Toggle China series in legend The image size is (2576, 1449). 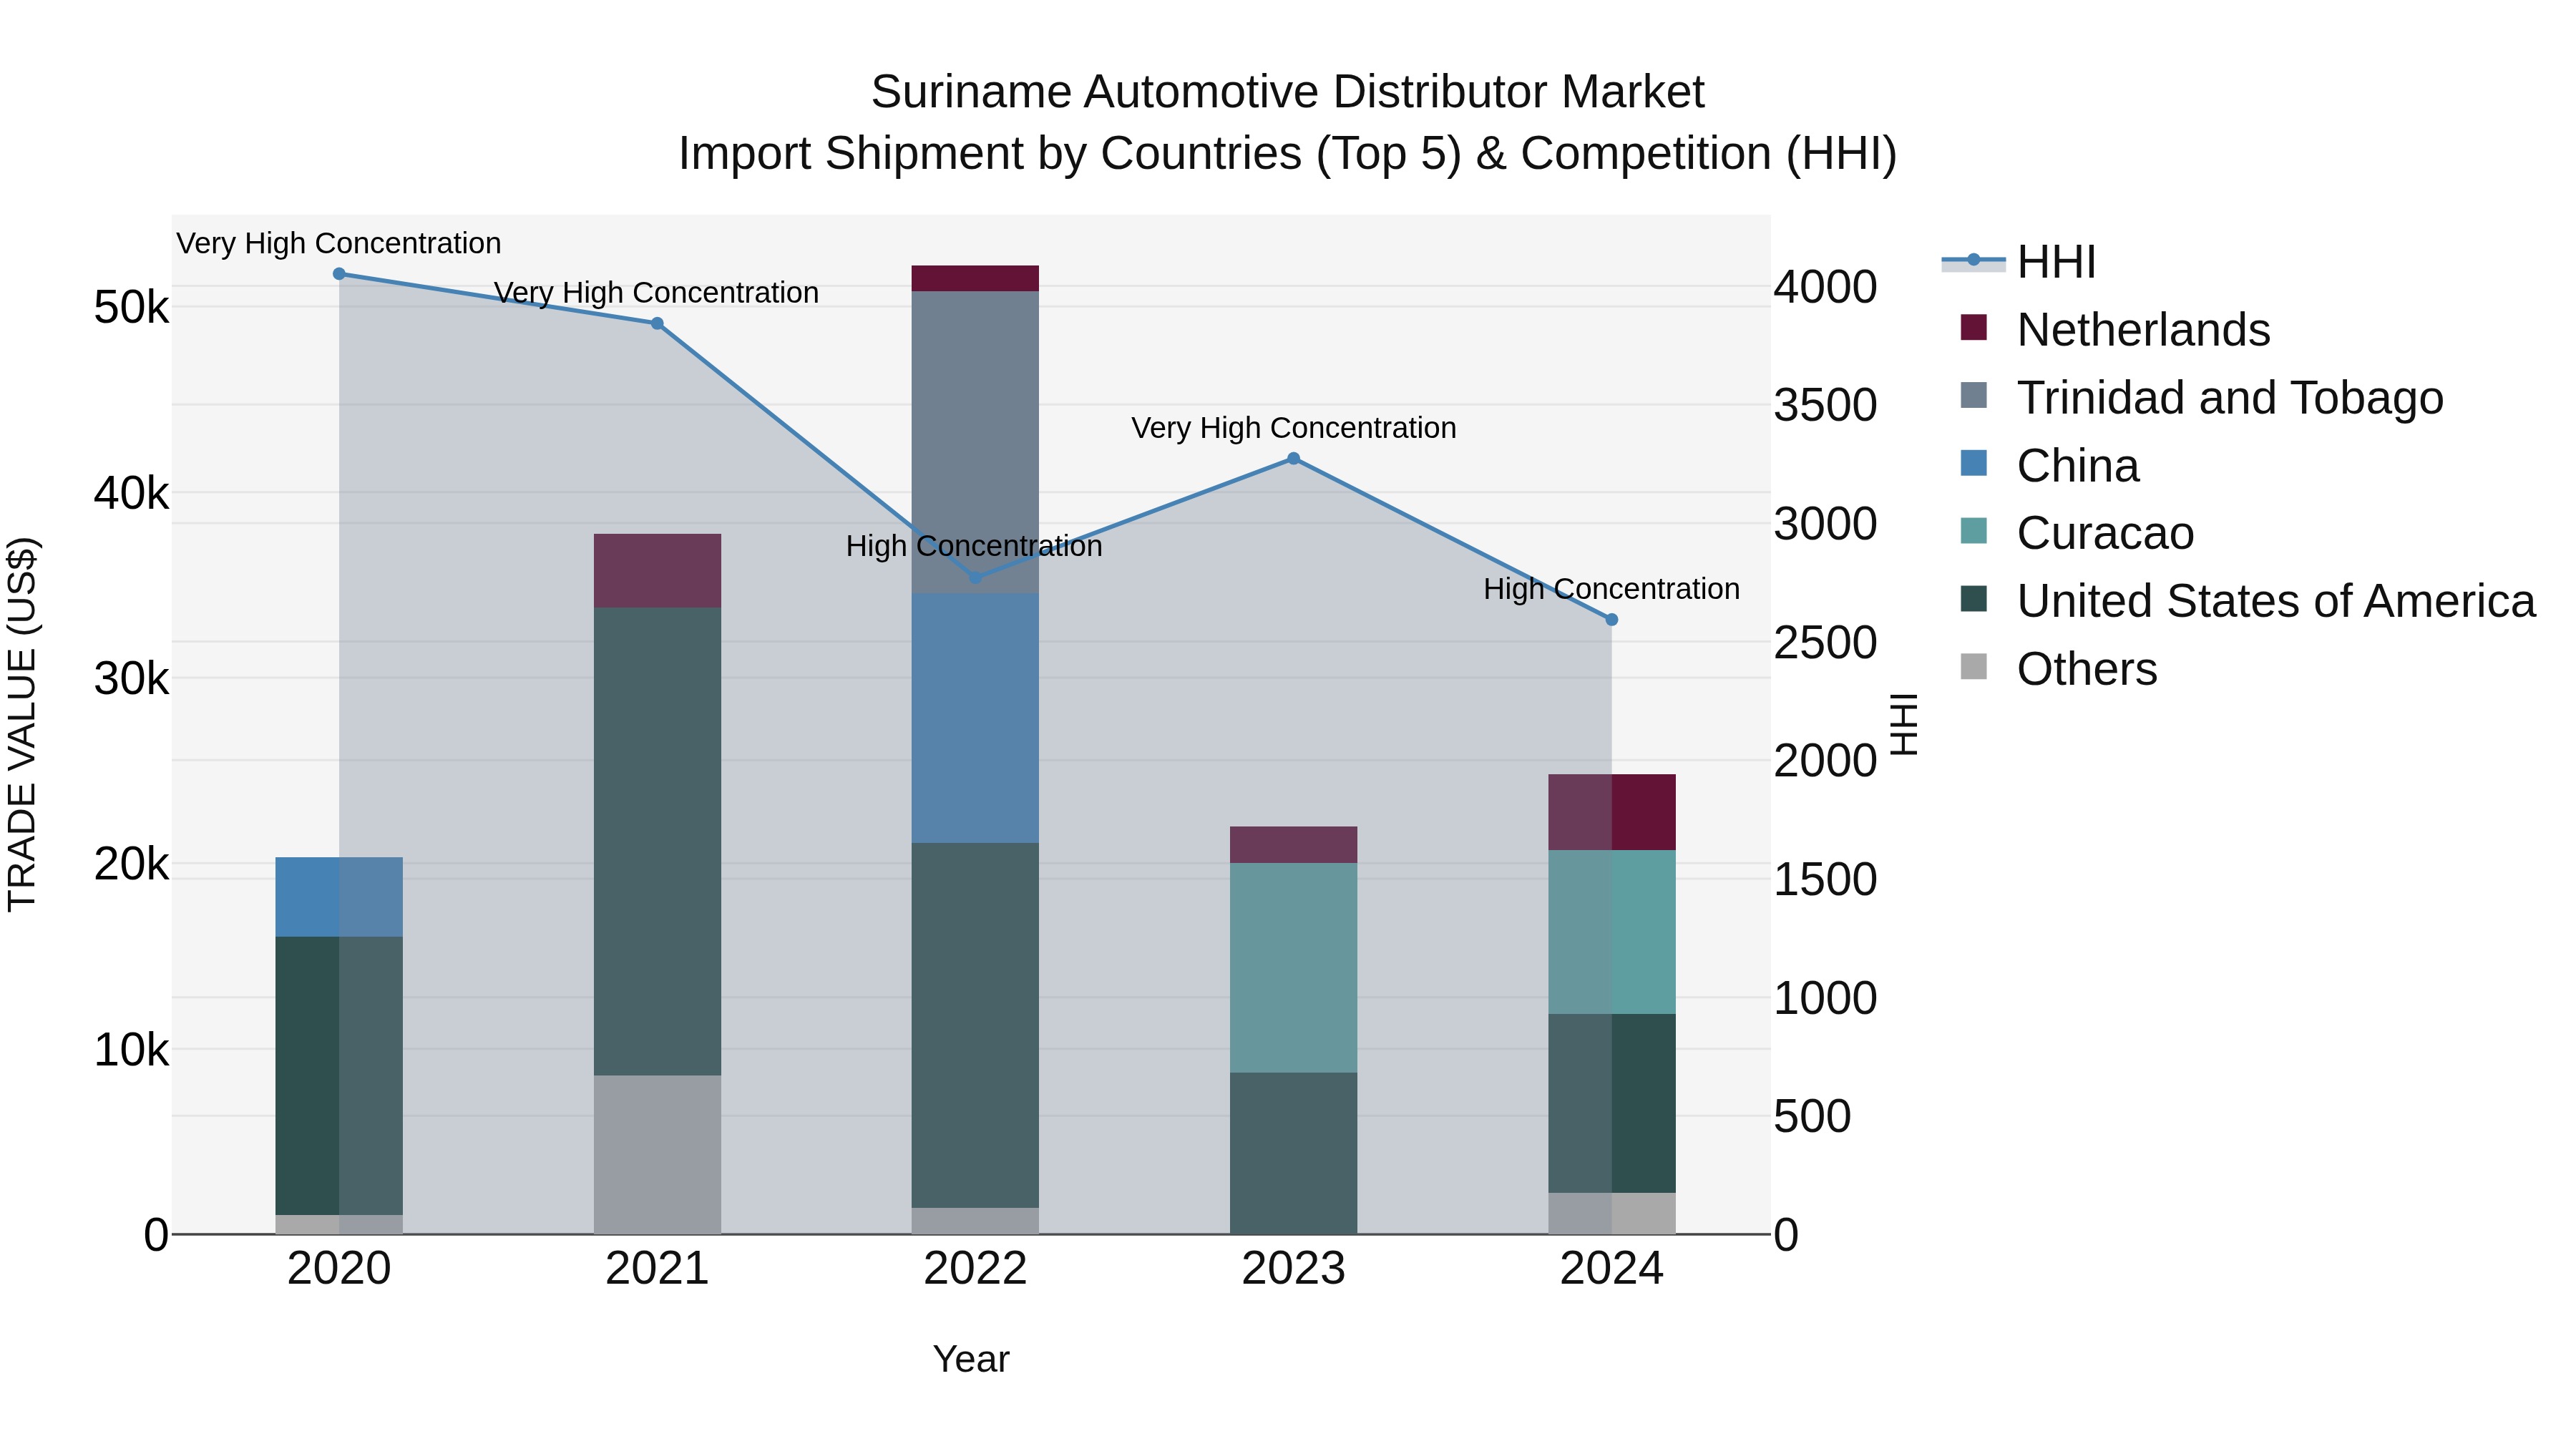2049,465
